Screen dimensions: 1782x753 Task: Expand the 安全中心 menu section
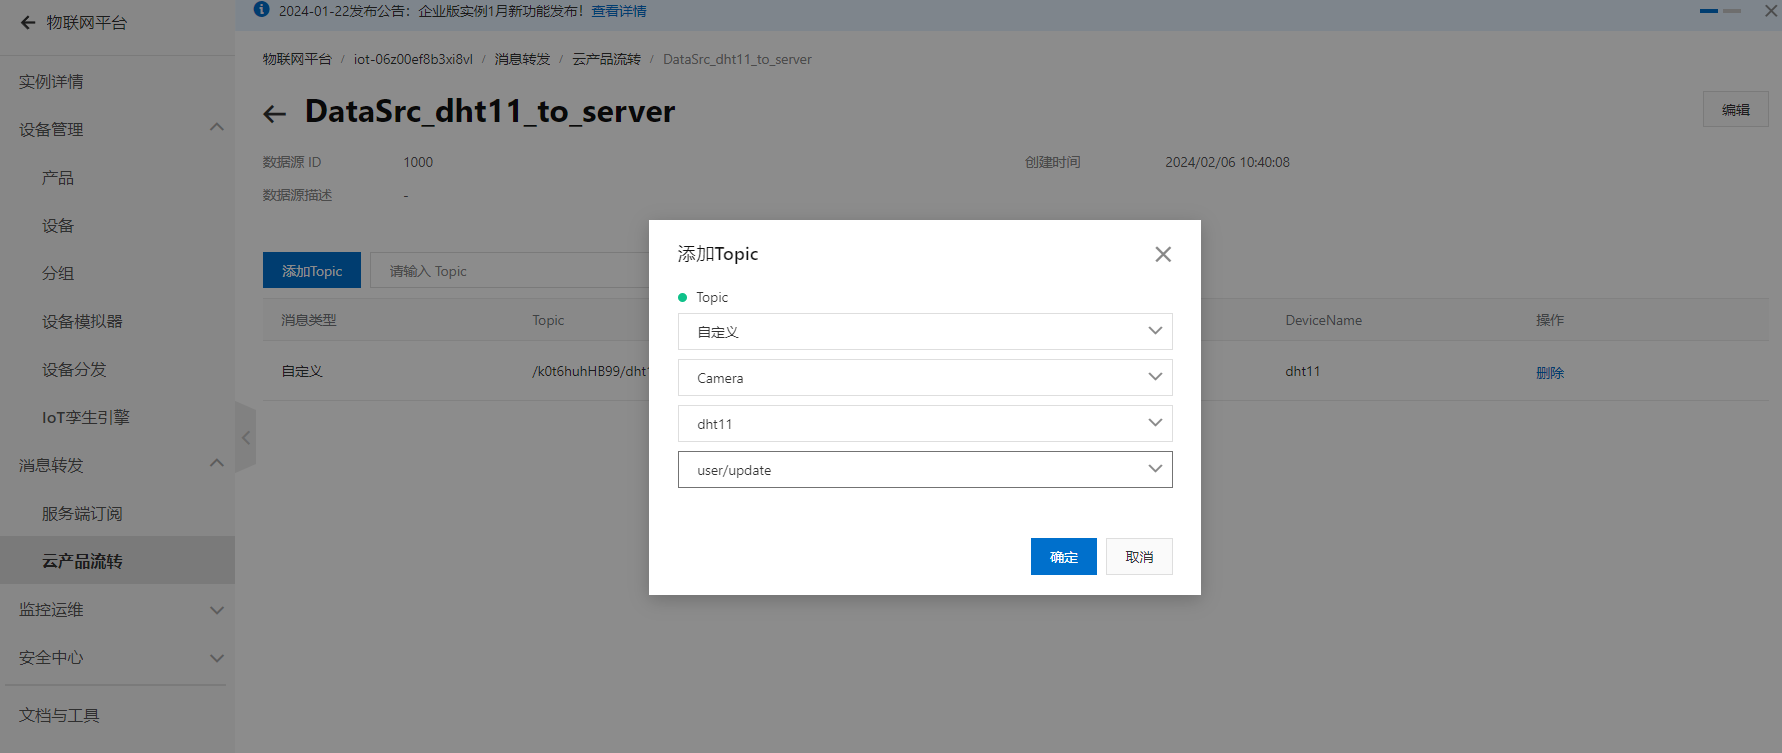click(217, 658)
